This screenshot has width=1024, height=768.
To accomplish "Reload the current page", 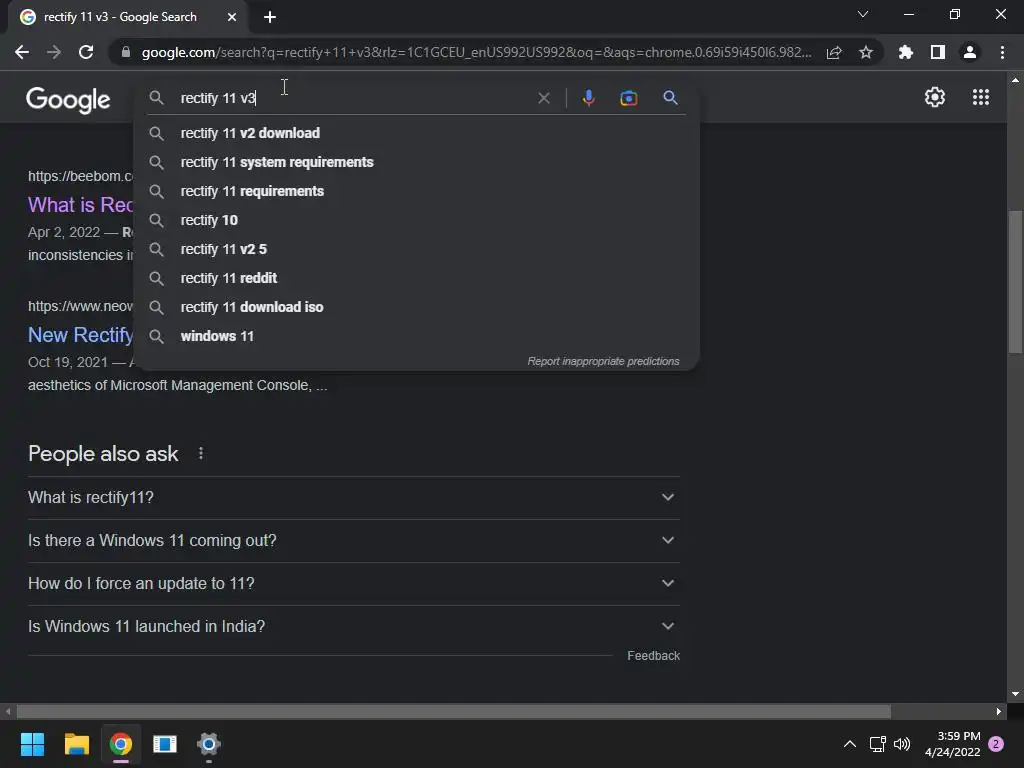I will click(86, 52).
